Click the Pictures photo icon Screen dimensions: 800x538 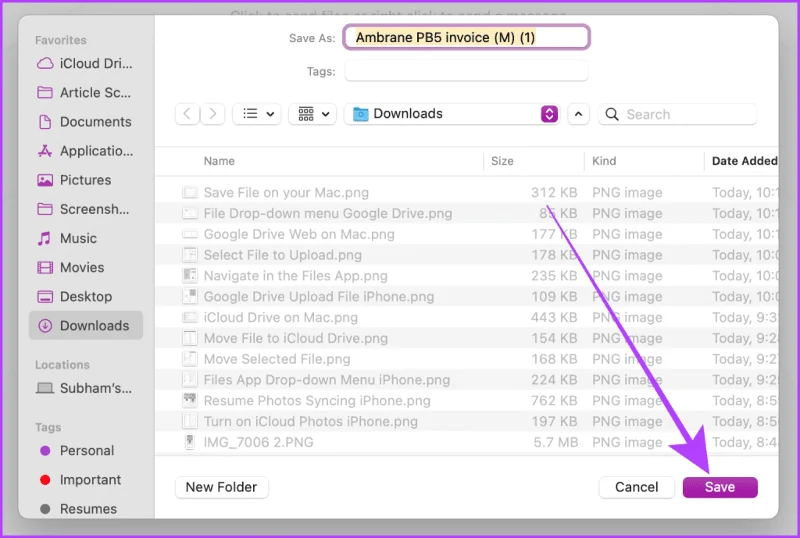[45, 180]
